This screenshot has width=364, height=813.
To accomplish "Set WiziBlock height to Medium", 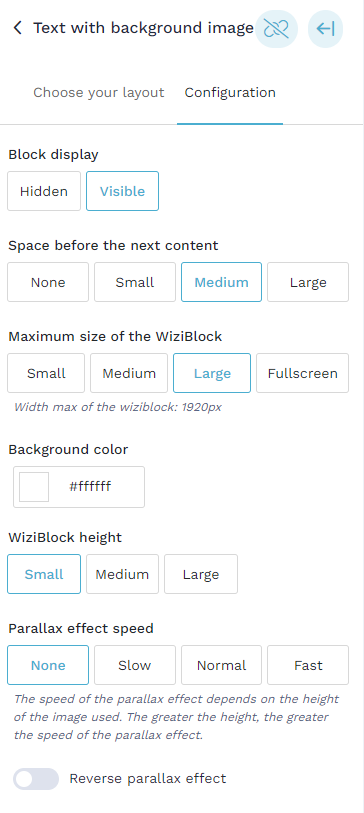I will coord(122,574).
